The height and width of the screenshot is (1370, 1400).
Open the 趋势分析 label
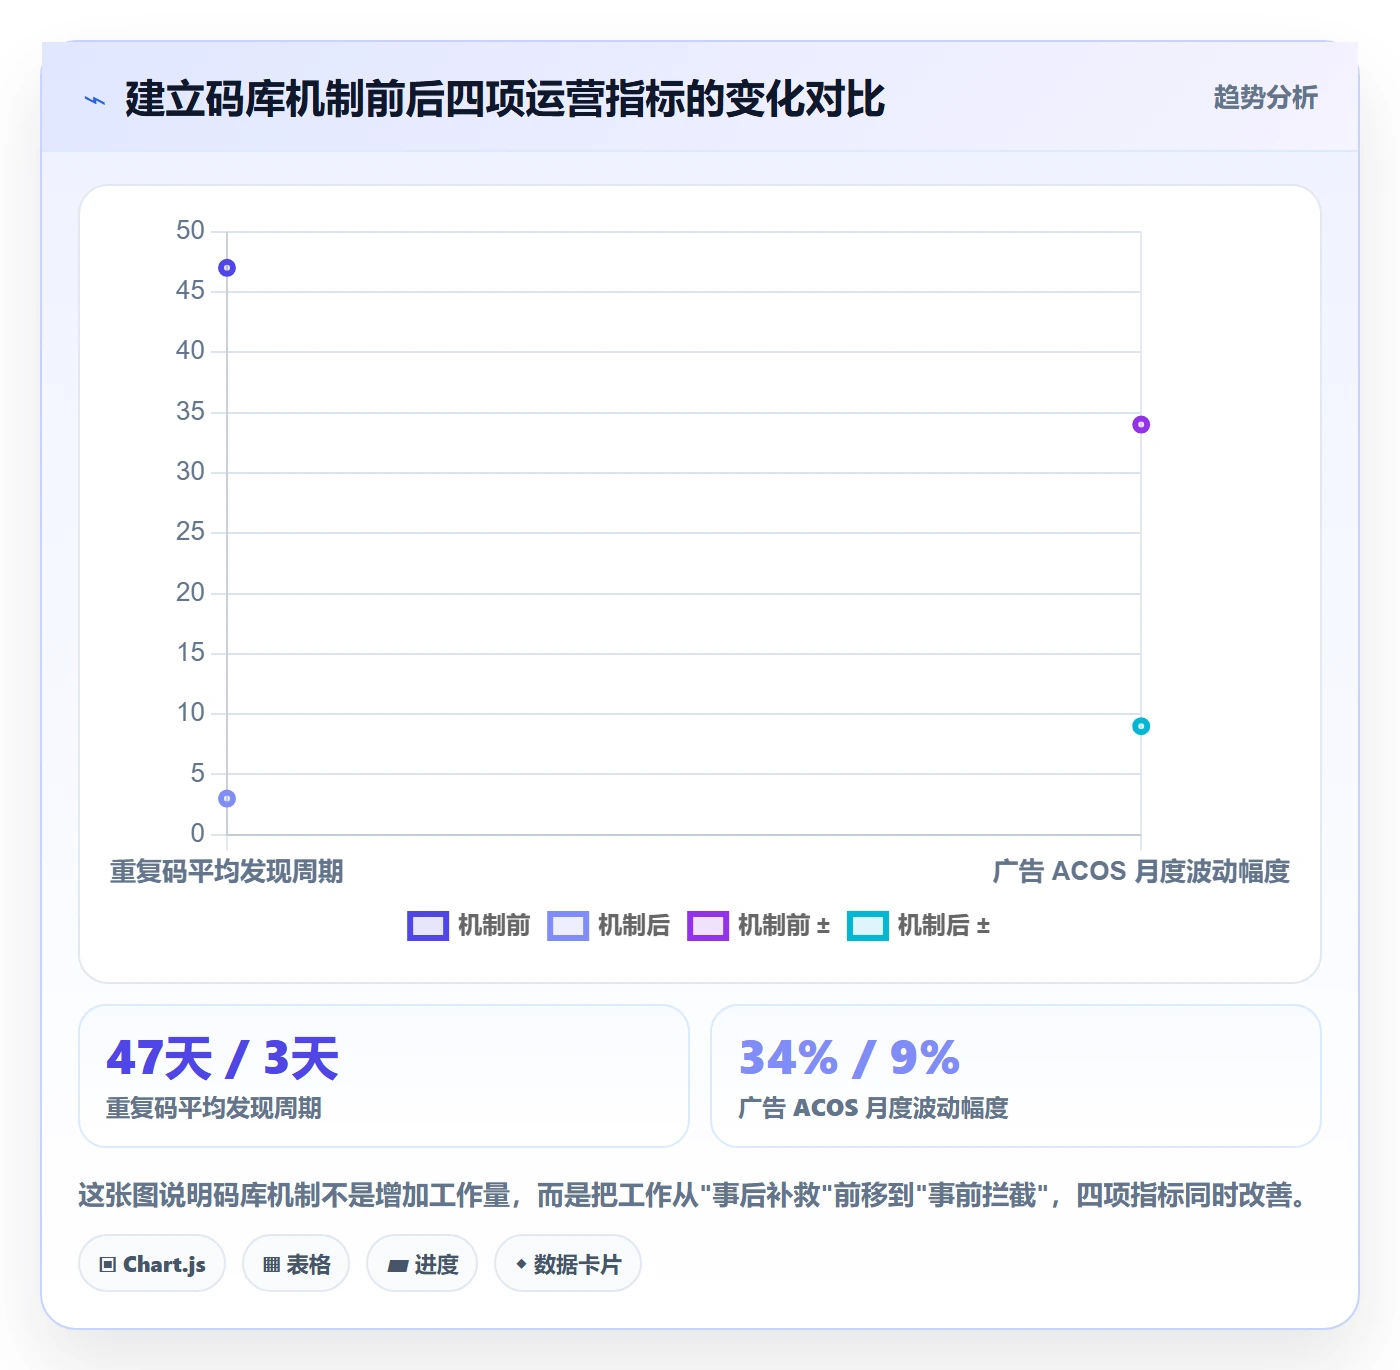1265,97
